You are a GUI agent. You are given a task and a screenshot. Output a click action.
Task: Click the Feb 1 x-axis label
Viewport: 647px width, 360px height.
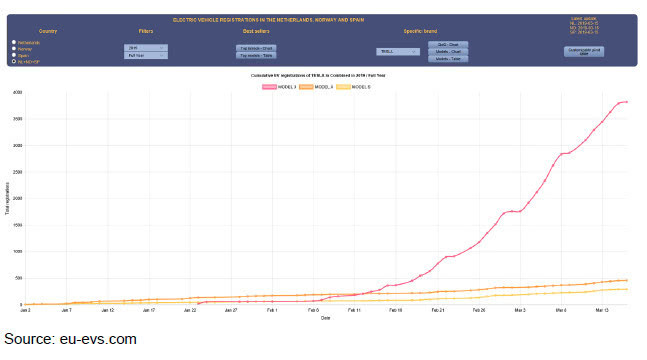272,310
